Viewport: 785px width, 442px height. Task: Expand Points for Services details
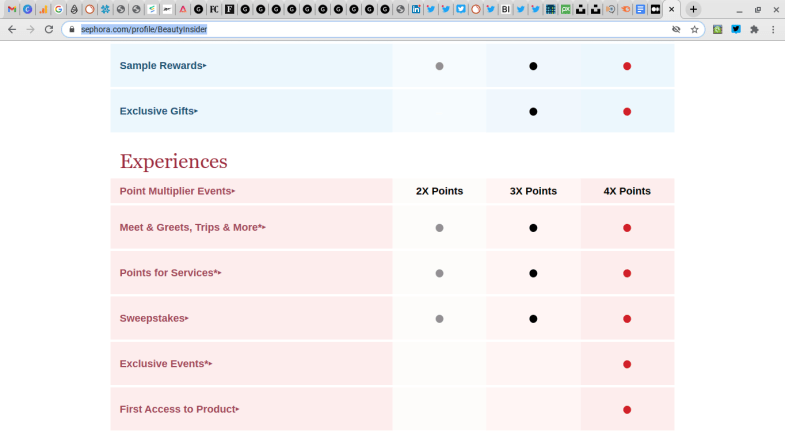170,273
